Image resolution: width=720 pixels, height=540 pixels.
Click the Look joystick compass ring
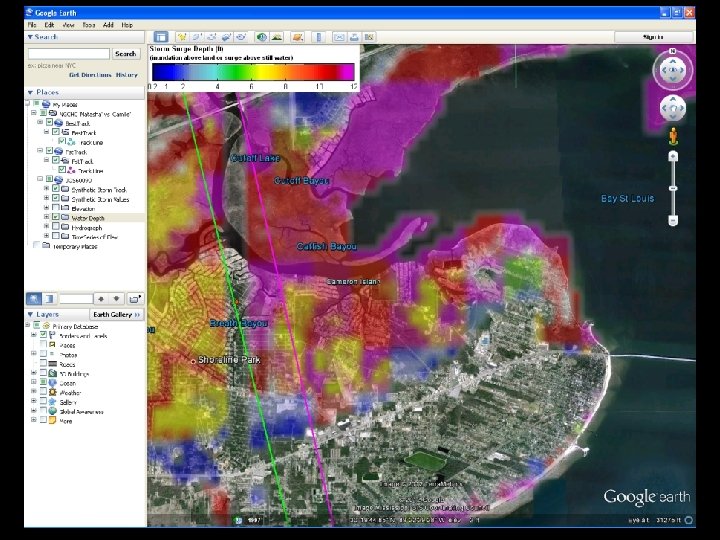(x=673, y=70)
